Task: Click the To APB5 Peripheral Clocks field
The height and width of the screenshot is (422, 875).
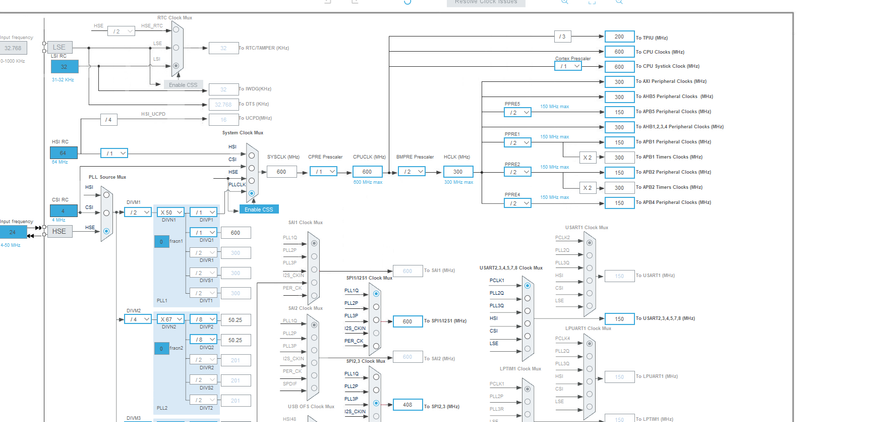Action: [x=619, y=112]
